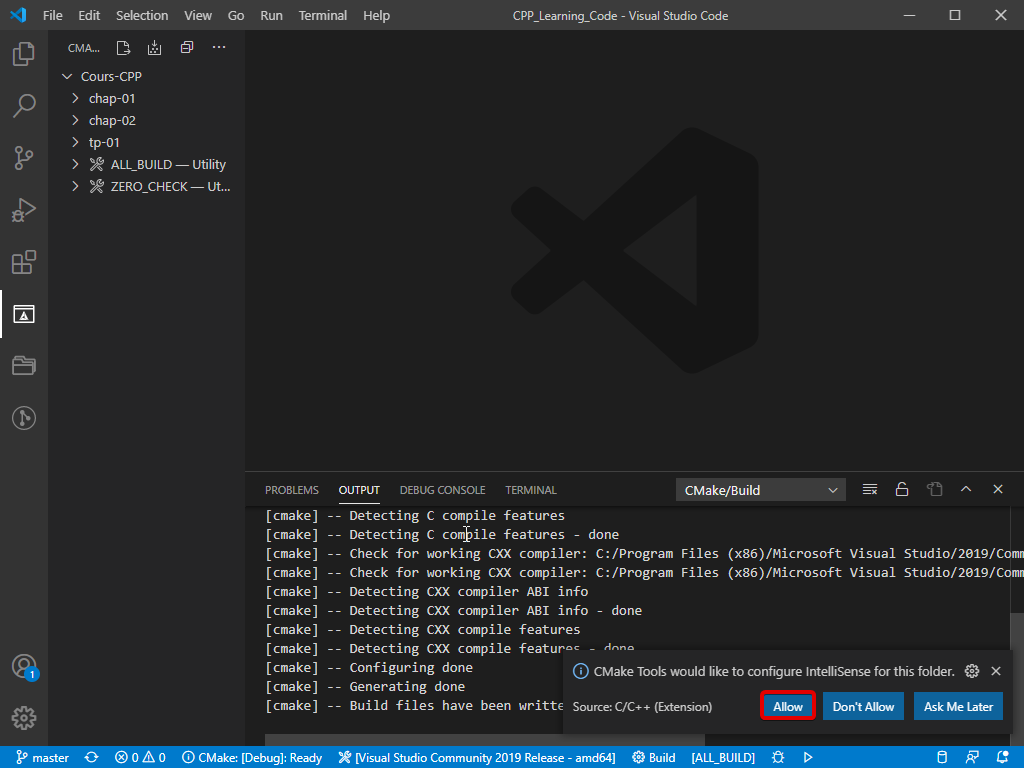Open the Explorer view in activity bar

point(24,54)
